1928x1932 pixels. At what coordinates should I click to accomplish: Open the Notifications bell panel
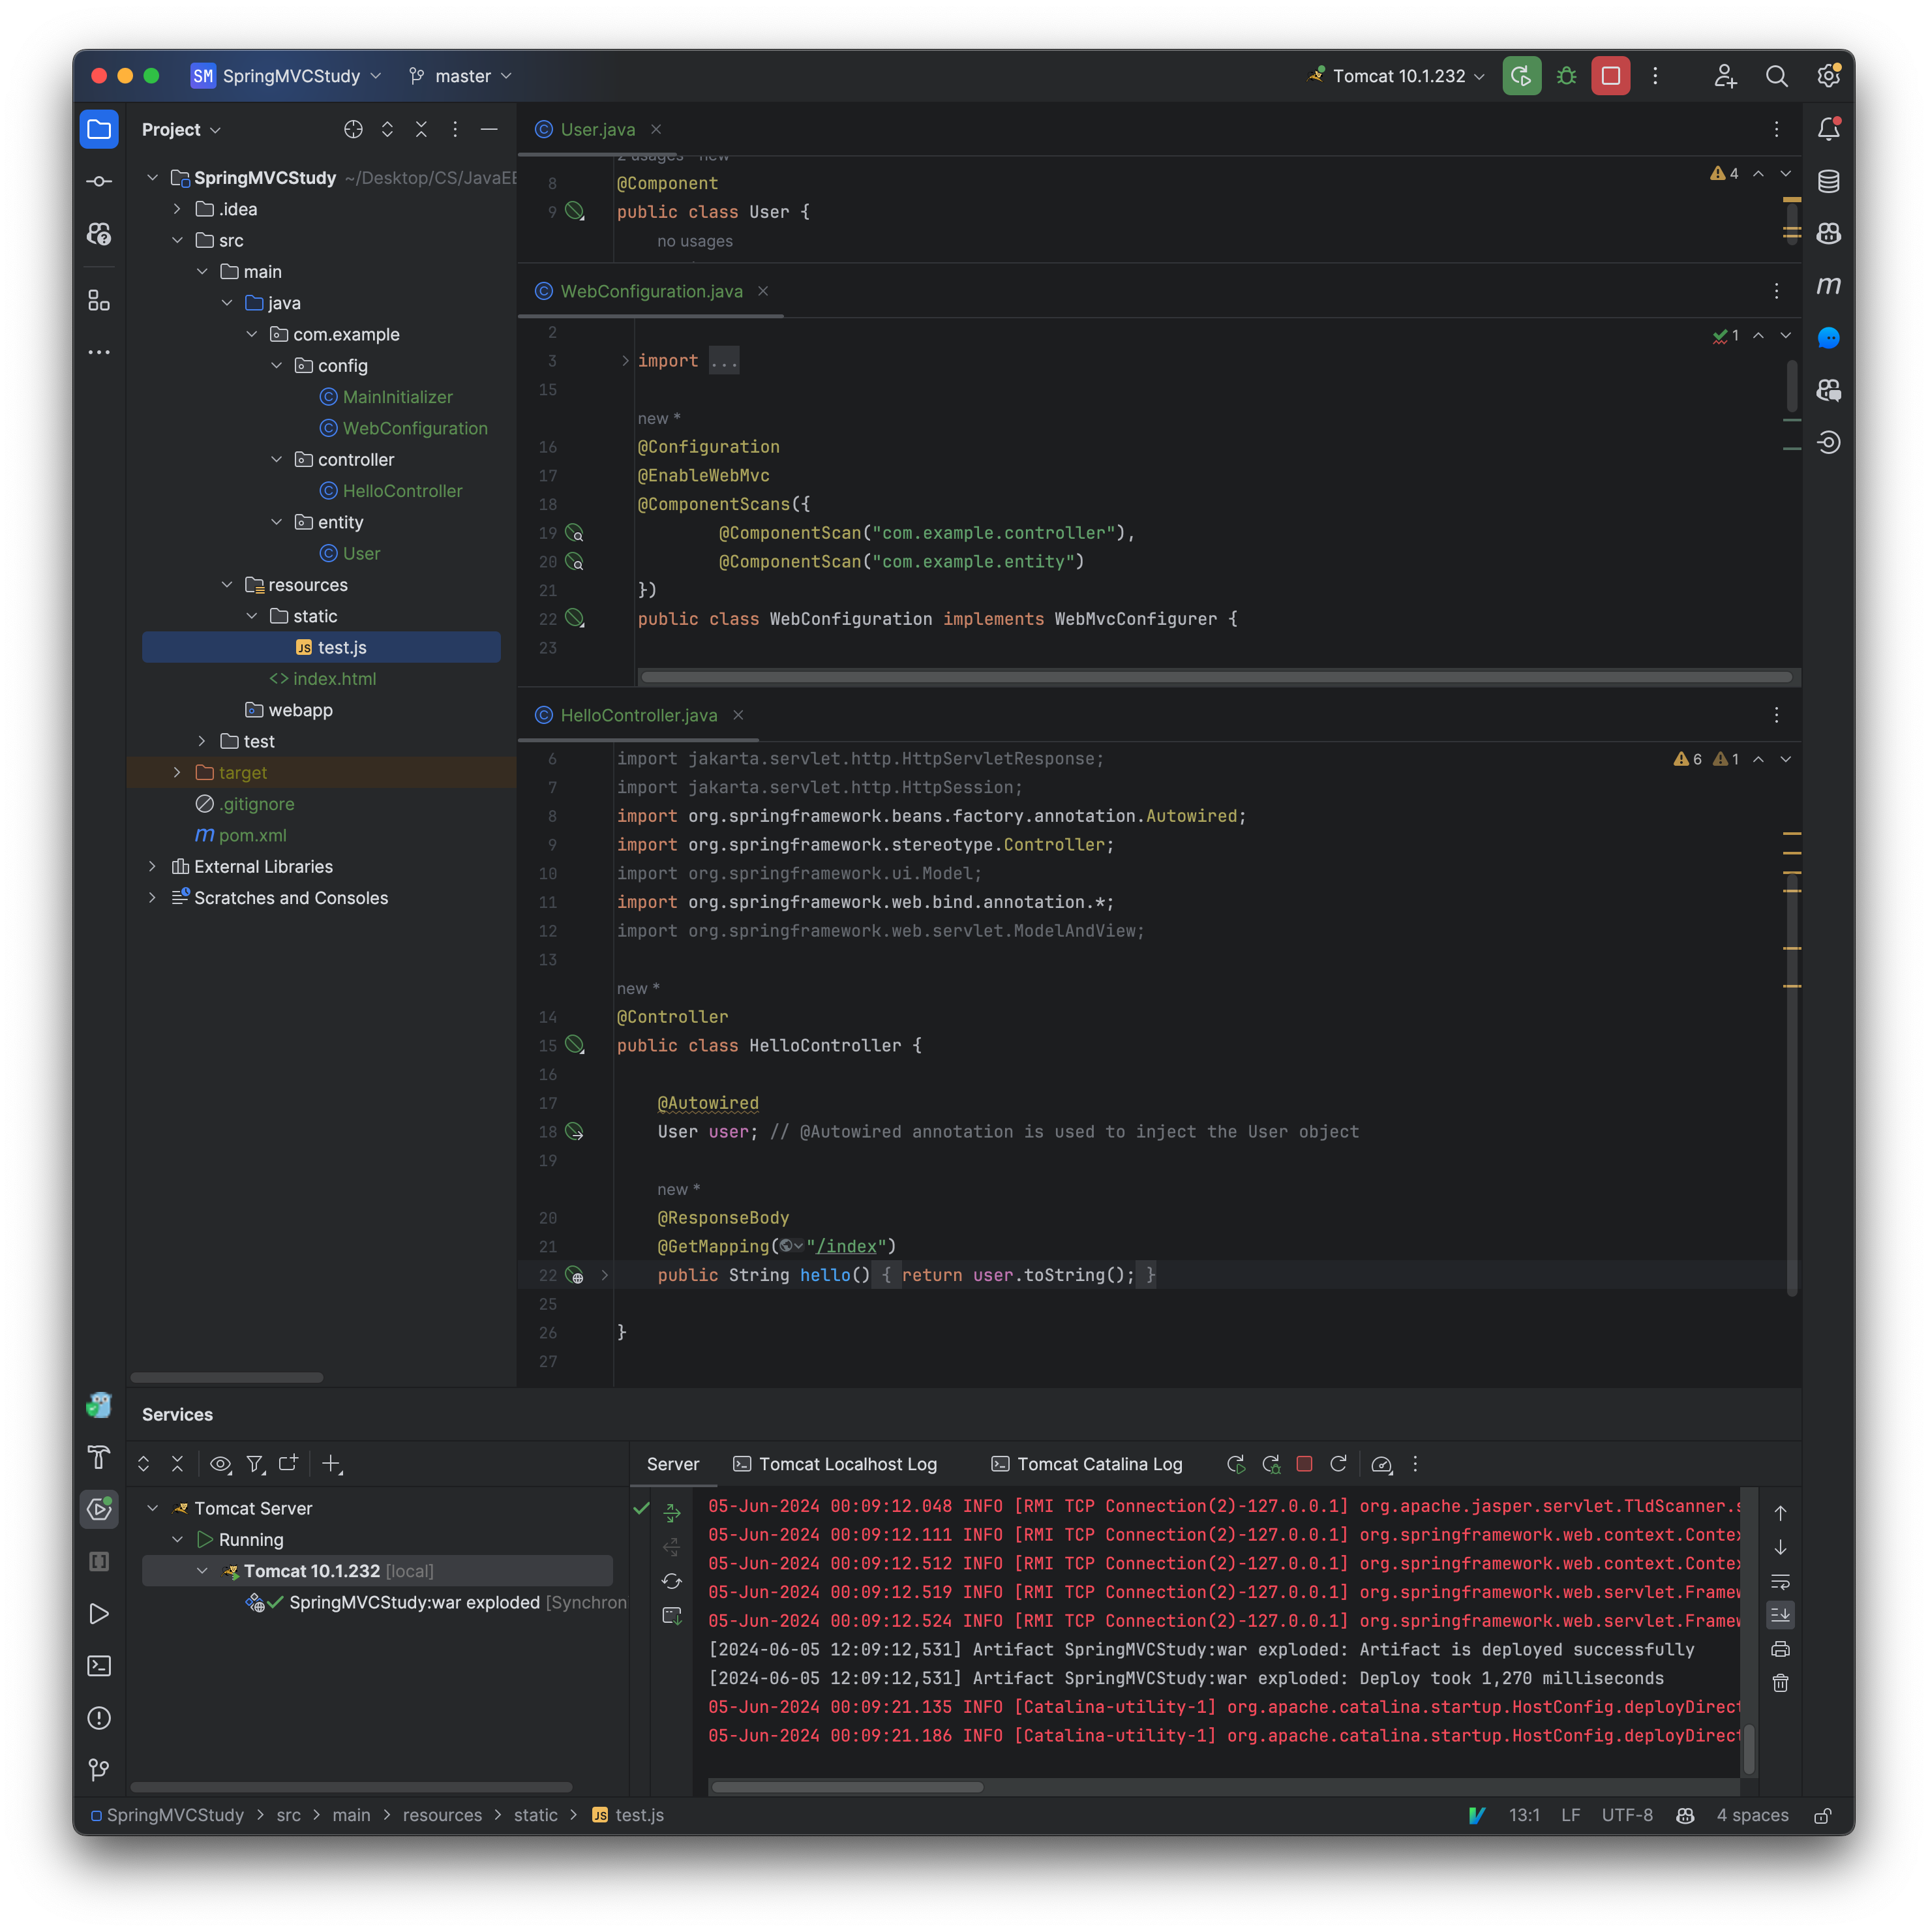point(1829,128)
